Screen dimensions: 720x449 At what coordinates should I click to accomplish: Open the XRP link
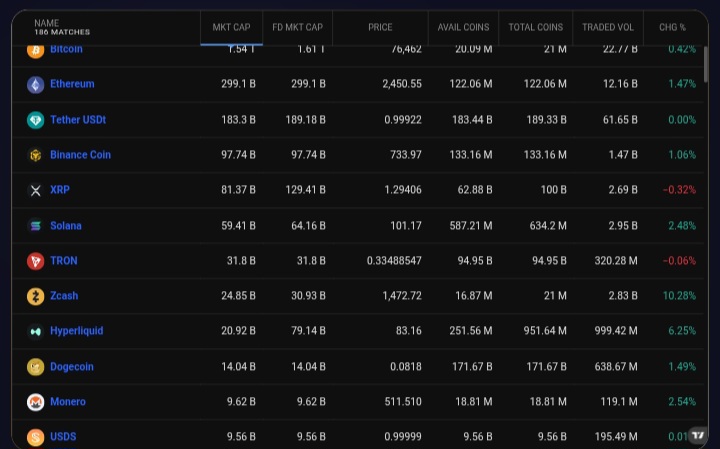point(60,190)
